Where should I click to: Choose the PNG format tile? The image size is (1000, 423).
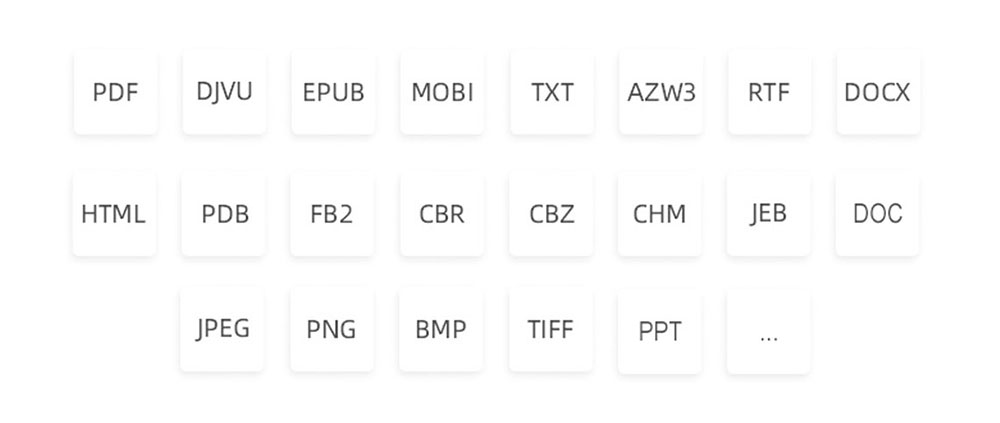click(332, 330)
